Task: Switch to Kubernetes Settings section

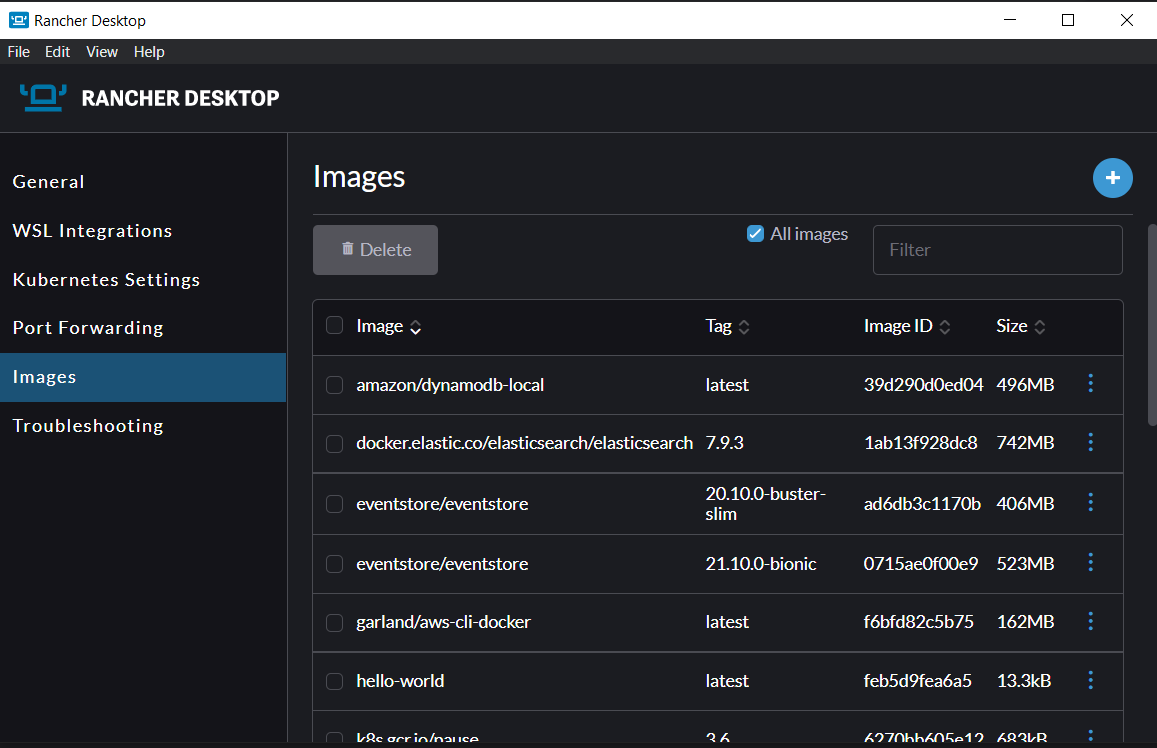Action: tap(106, 279)
